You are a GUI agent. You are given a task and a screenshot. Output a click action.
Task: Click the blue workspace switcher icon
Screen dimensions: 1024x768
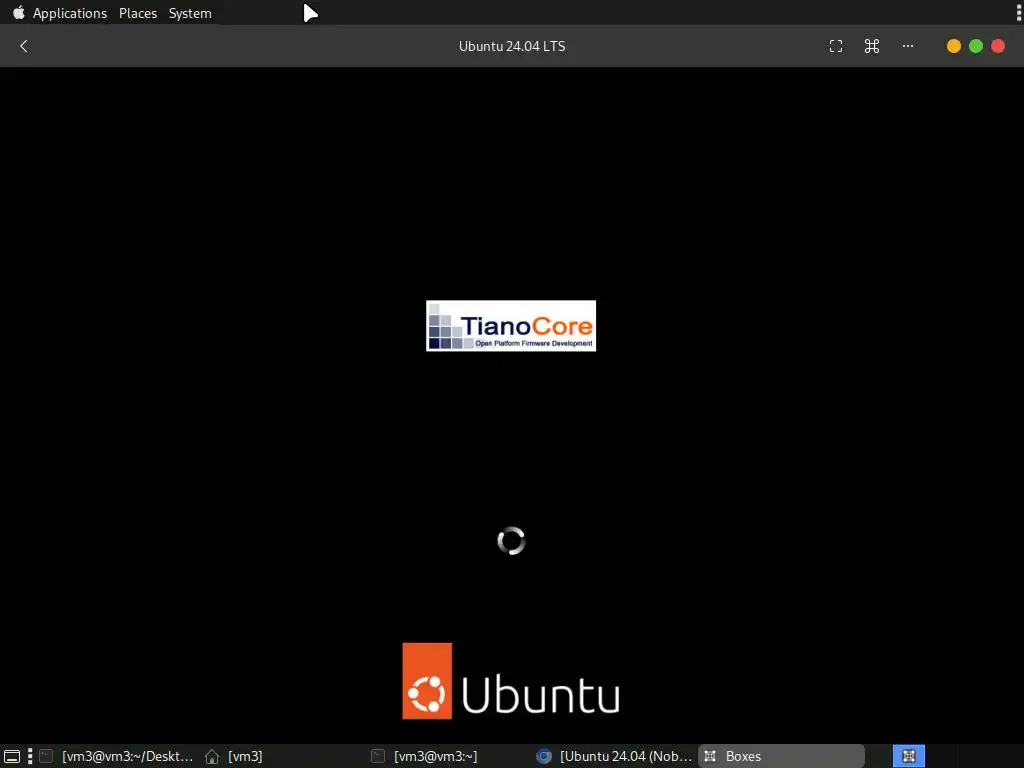(x=908, y=756)
